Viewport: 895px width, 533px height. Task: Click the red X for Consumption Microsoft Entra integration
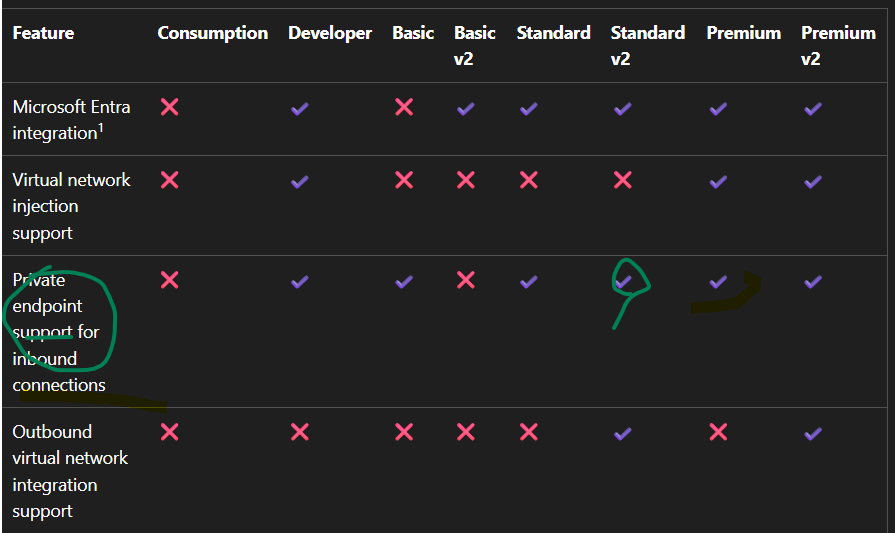coord(170,107)
